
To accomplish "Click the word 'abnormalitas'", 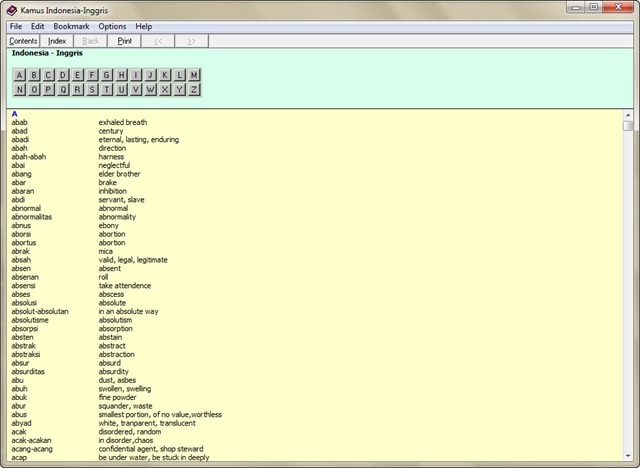I will pyautogui.click(x=31, y=217).
